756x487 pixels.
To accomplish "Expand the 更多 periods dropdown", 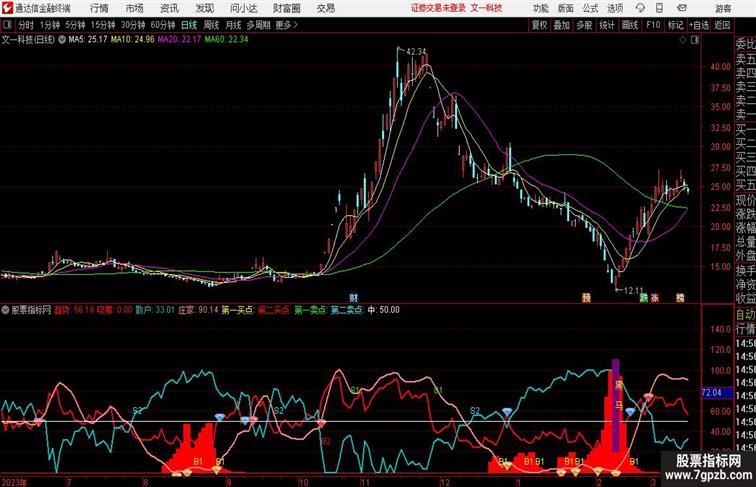I will 286,25.
